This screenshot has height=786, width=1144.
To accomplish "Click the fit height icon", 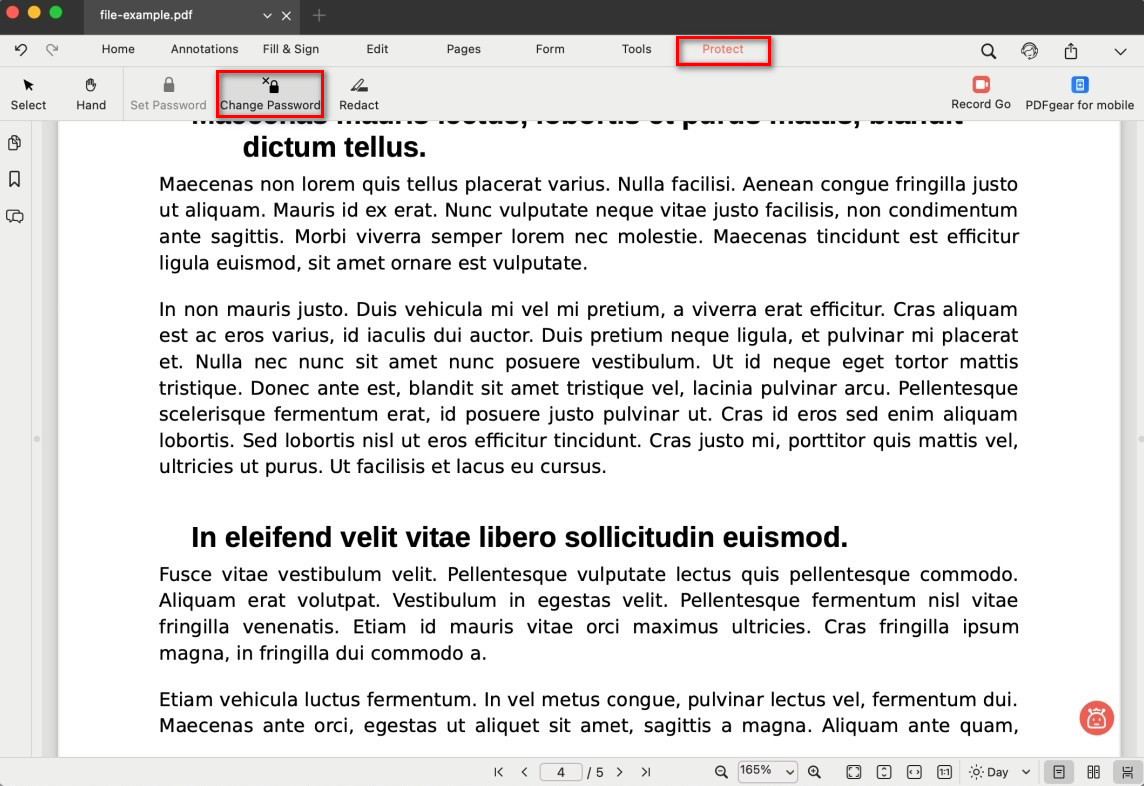I will 884,772.
